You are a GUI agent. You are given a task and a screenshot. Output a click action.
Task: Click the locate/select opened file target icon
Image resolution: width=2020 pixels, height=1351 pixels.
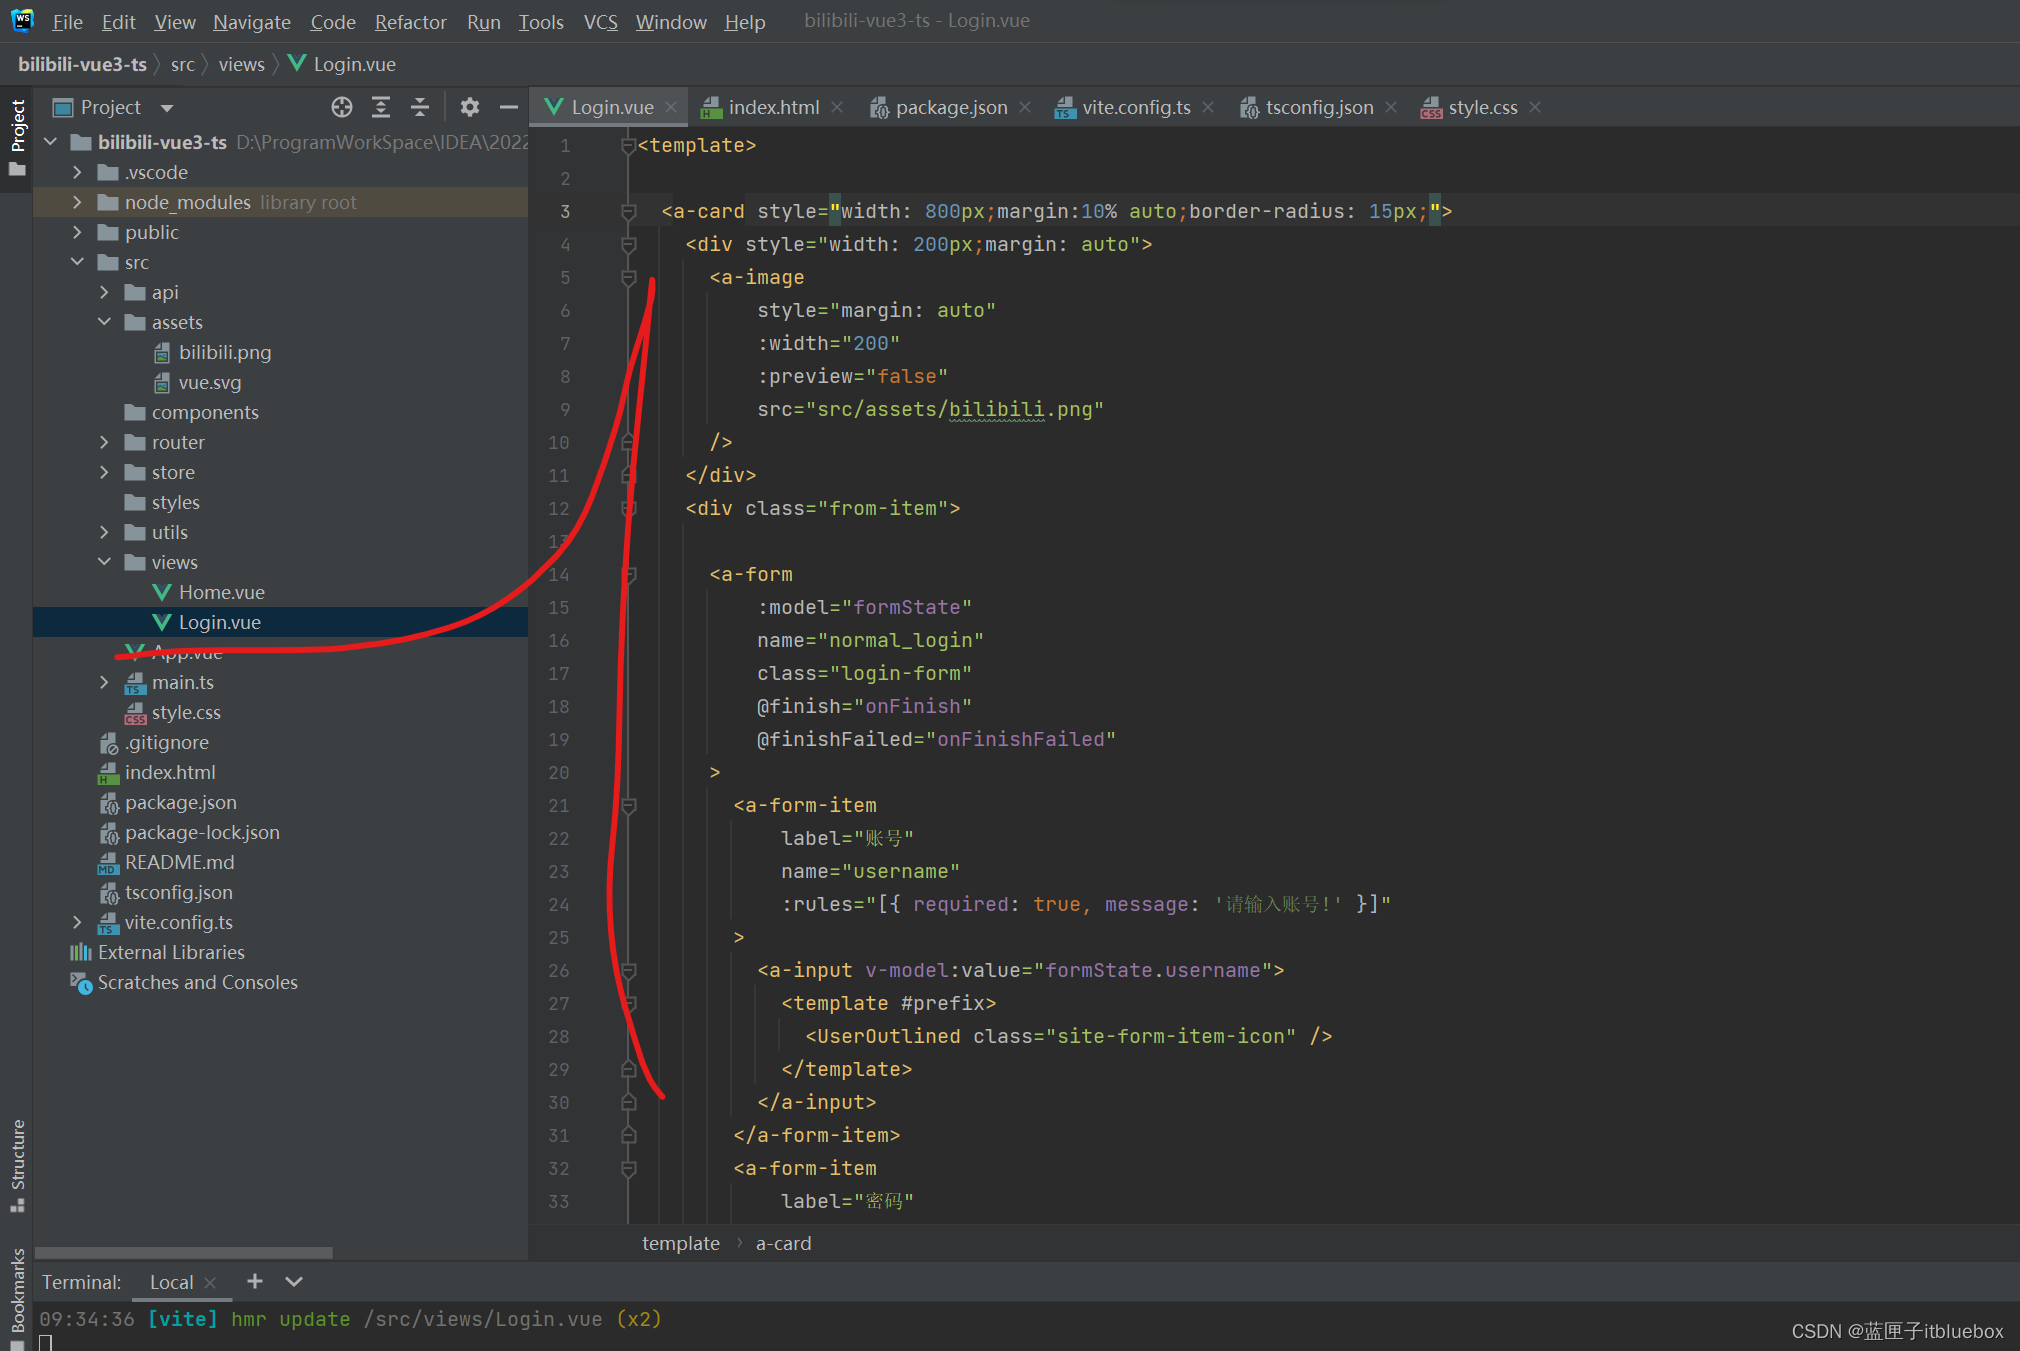[x=342, y=107]
